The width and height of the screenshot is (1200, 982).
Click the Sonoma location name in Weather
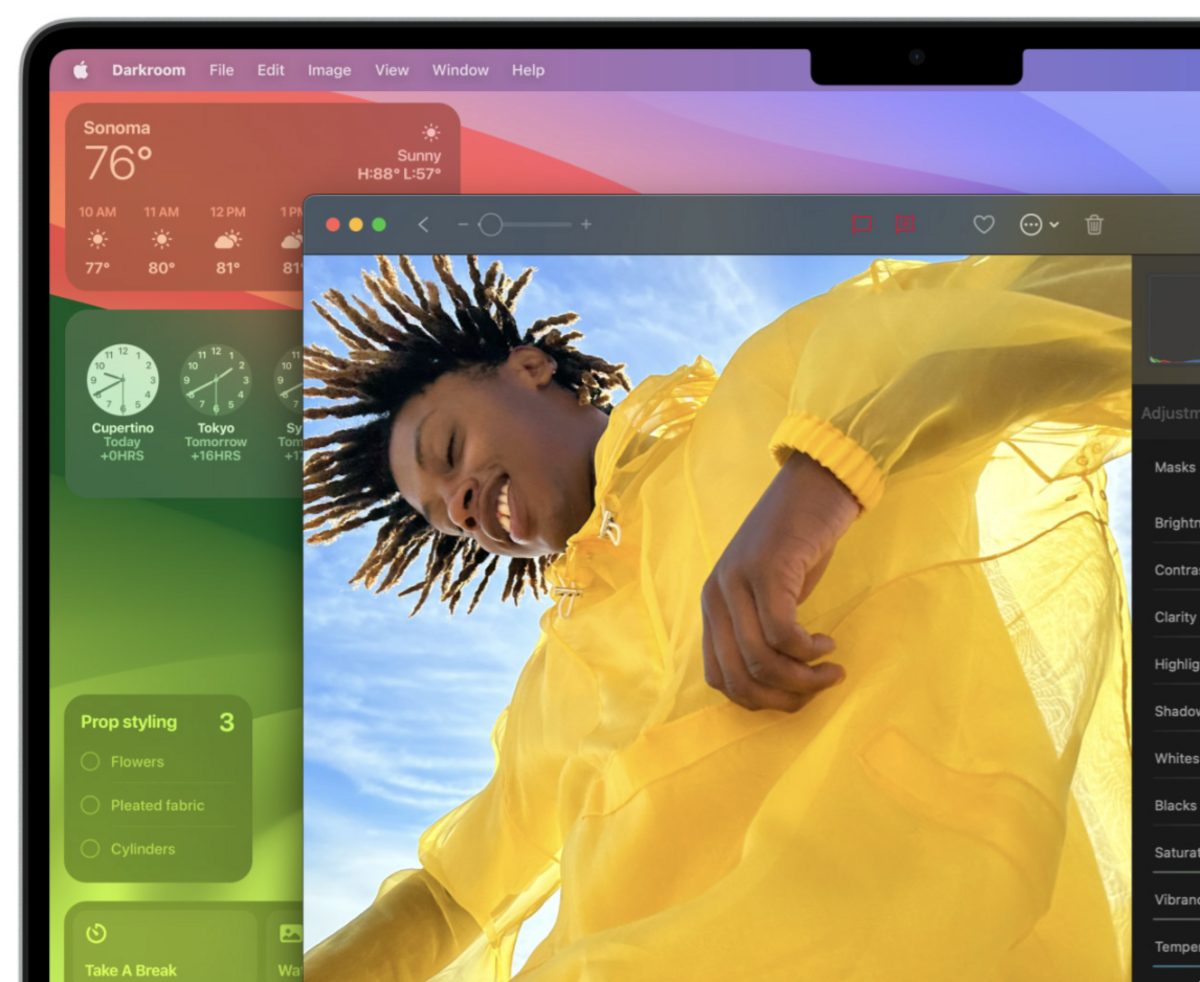(x=117, y=128)
